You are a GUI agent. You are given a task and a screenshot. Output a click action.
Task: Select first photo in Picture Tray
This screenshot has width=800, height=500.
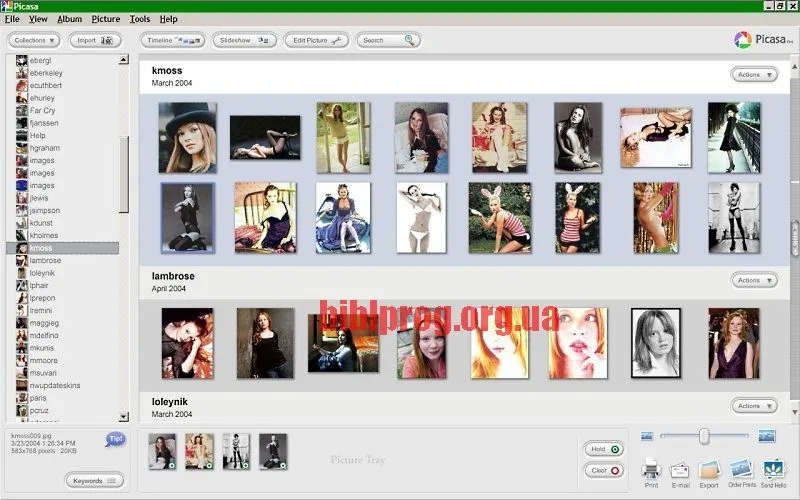point(162,451)
